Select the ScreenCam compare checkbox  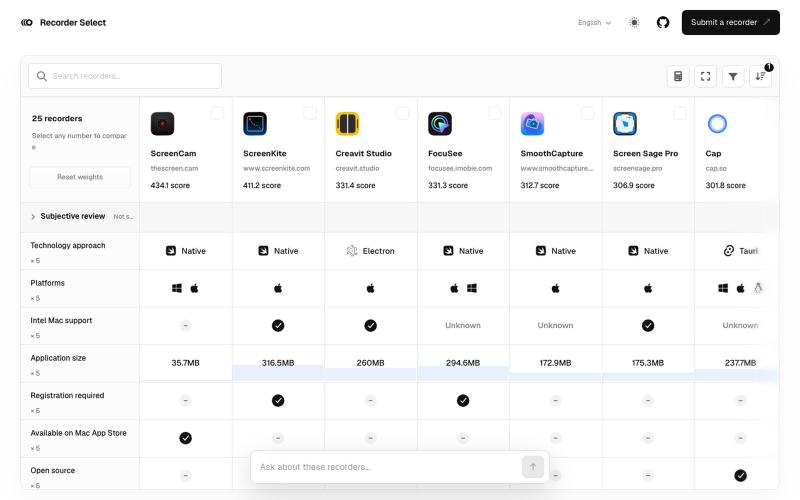[x=217, y=113]
